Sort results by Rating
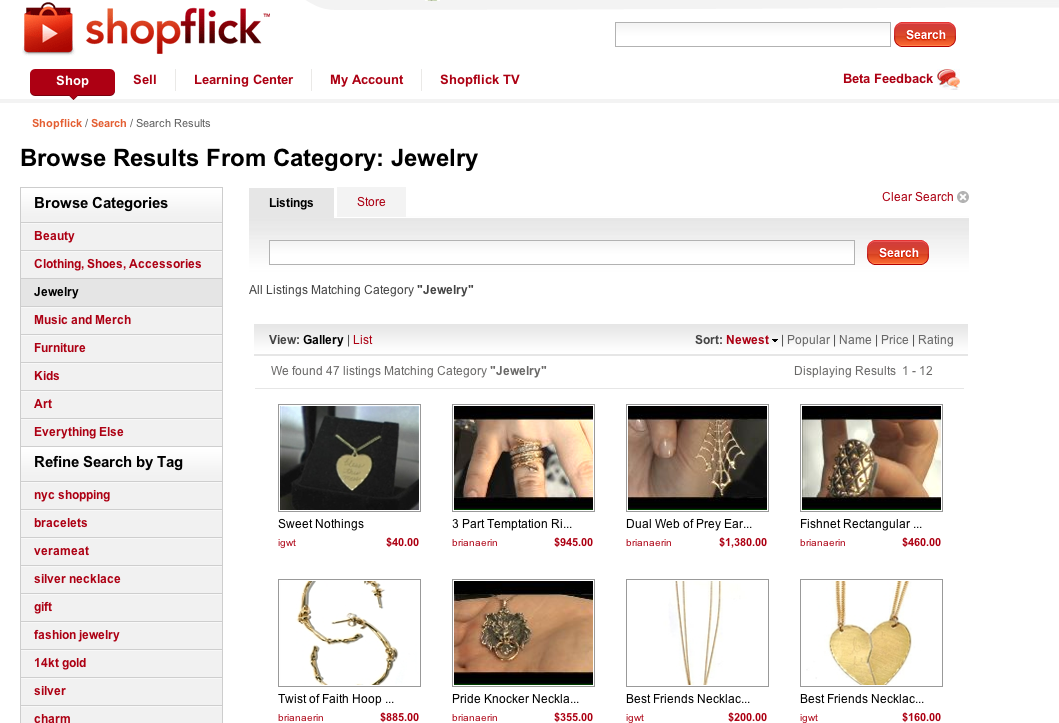This screenshot has height=723, width=1059. [935, 340]
